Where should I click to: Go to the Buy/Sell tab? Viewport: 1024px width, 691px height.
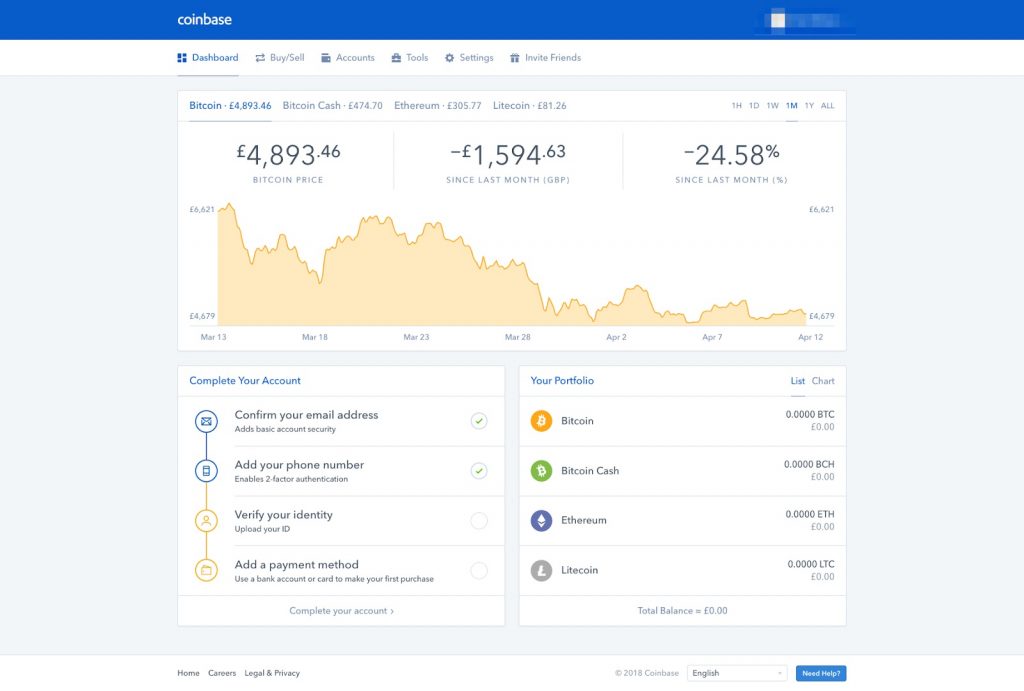280,58
